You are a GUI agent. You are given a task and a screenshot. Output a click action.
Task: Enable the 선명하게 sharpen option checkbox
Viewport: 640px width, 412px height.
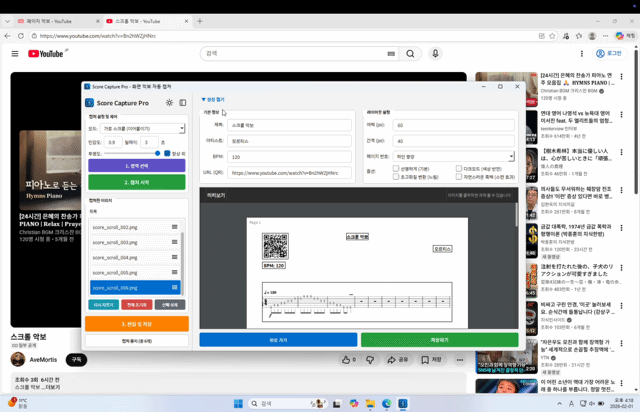(x=397, y=169)
